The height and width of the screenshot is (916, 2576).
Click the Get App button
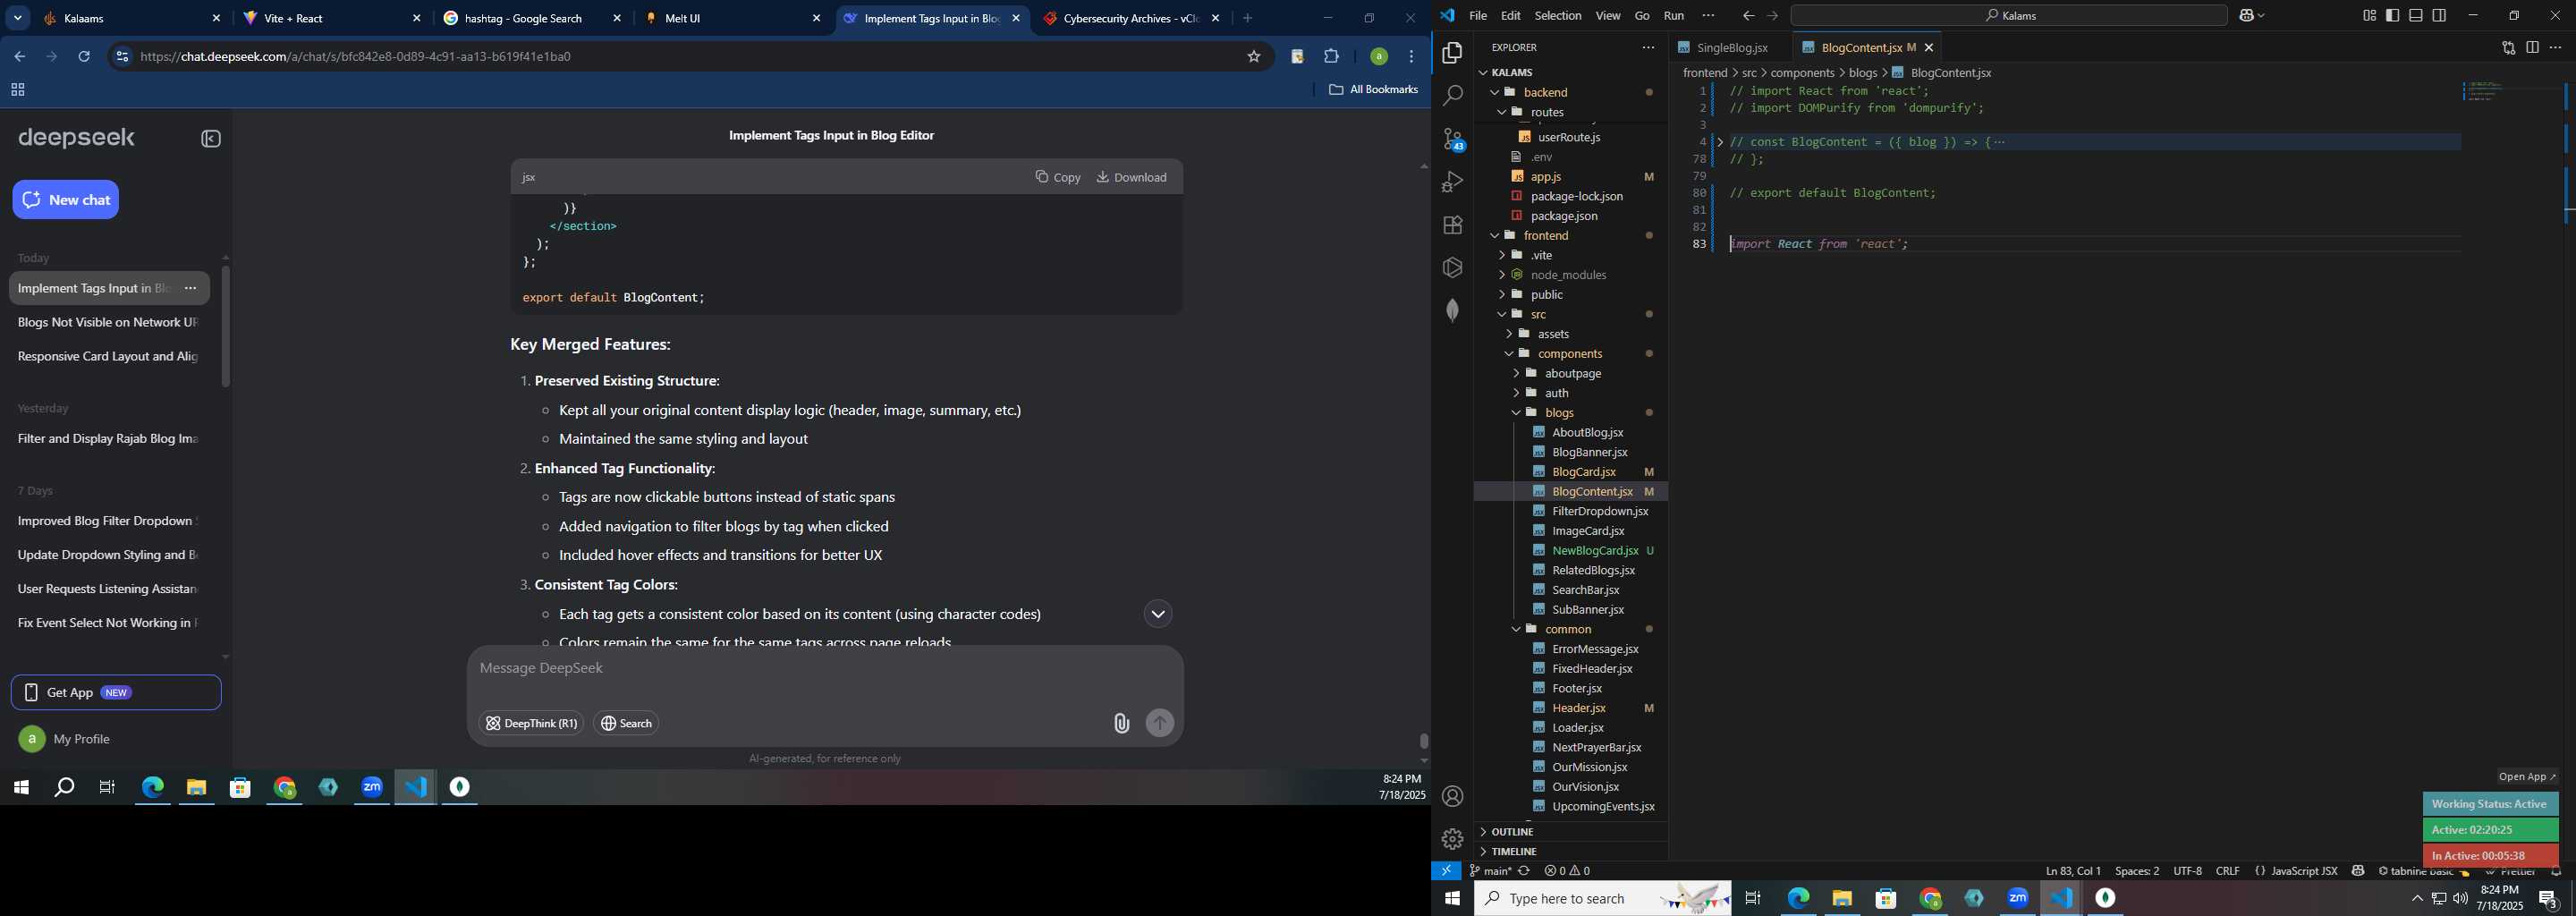[116, 693]
